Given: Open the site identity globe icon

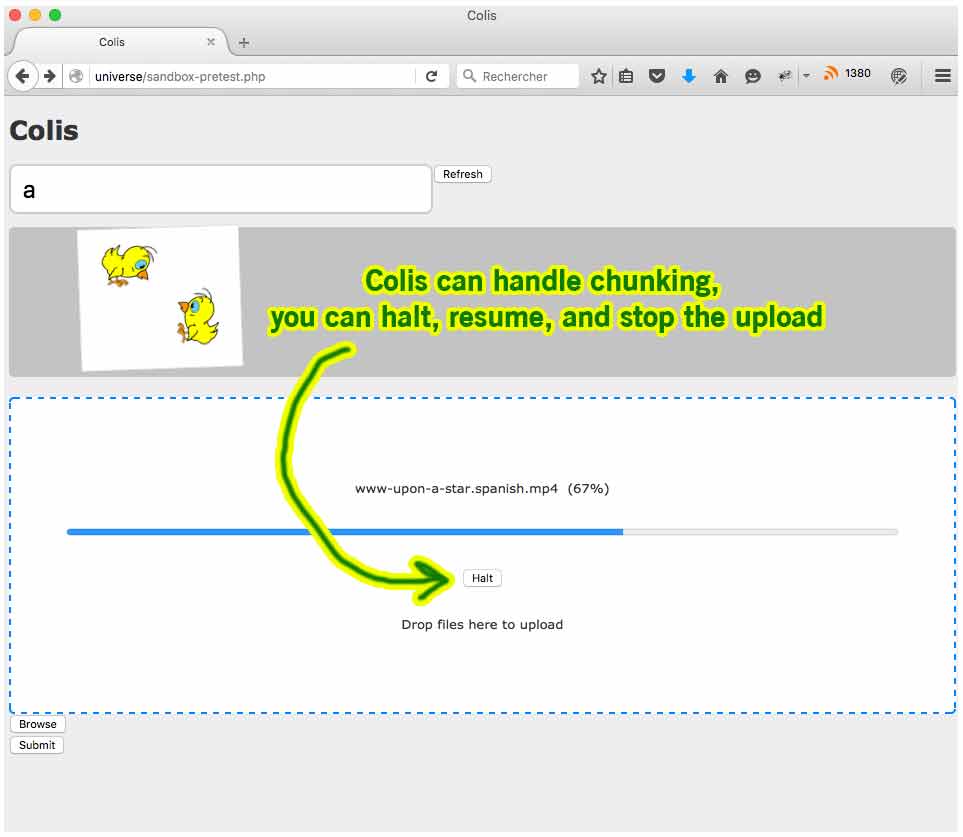Looking at the screenshot, I should [x=77, y=75].
